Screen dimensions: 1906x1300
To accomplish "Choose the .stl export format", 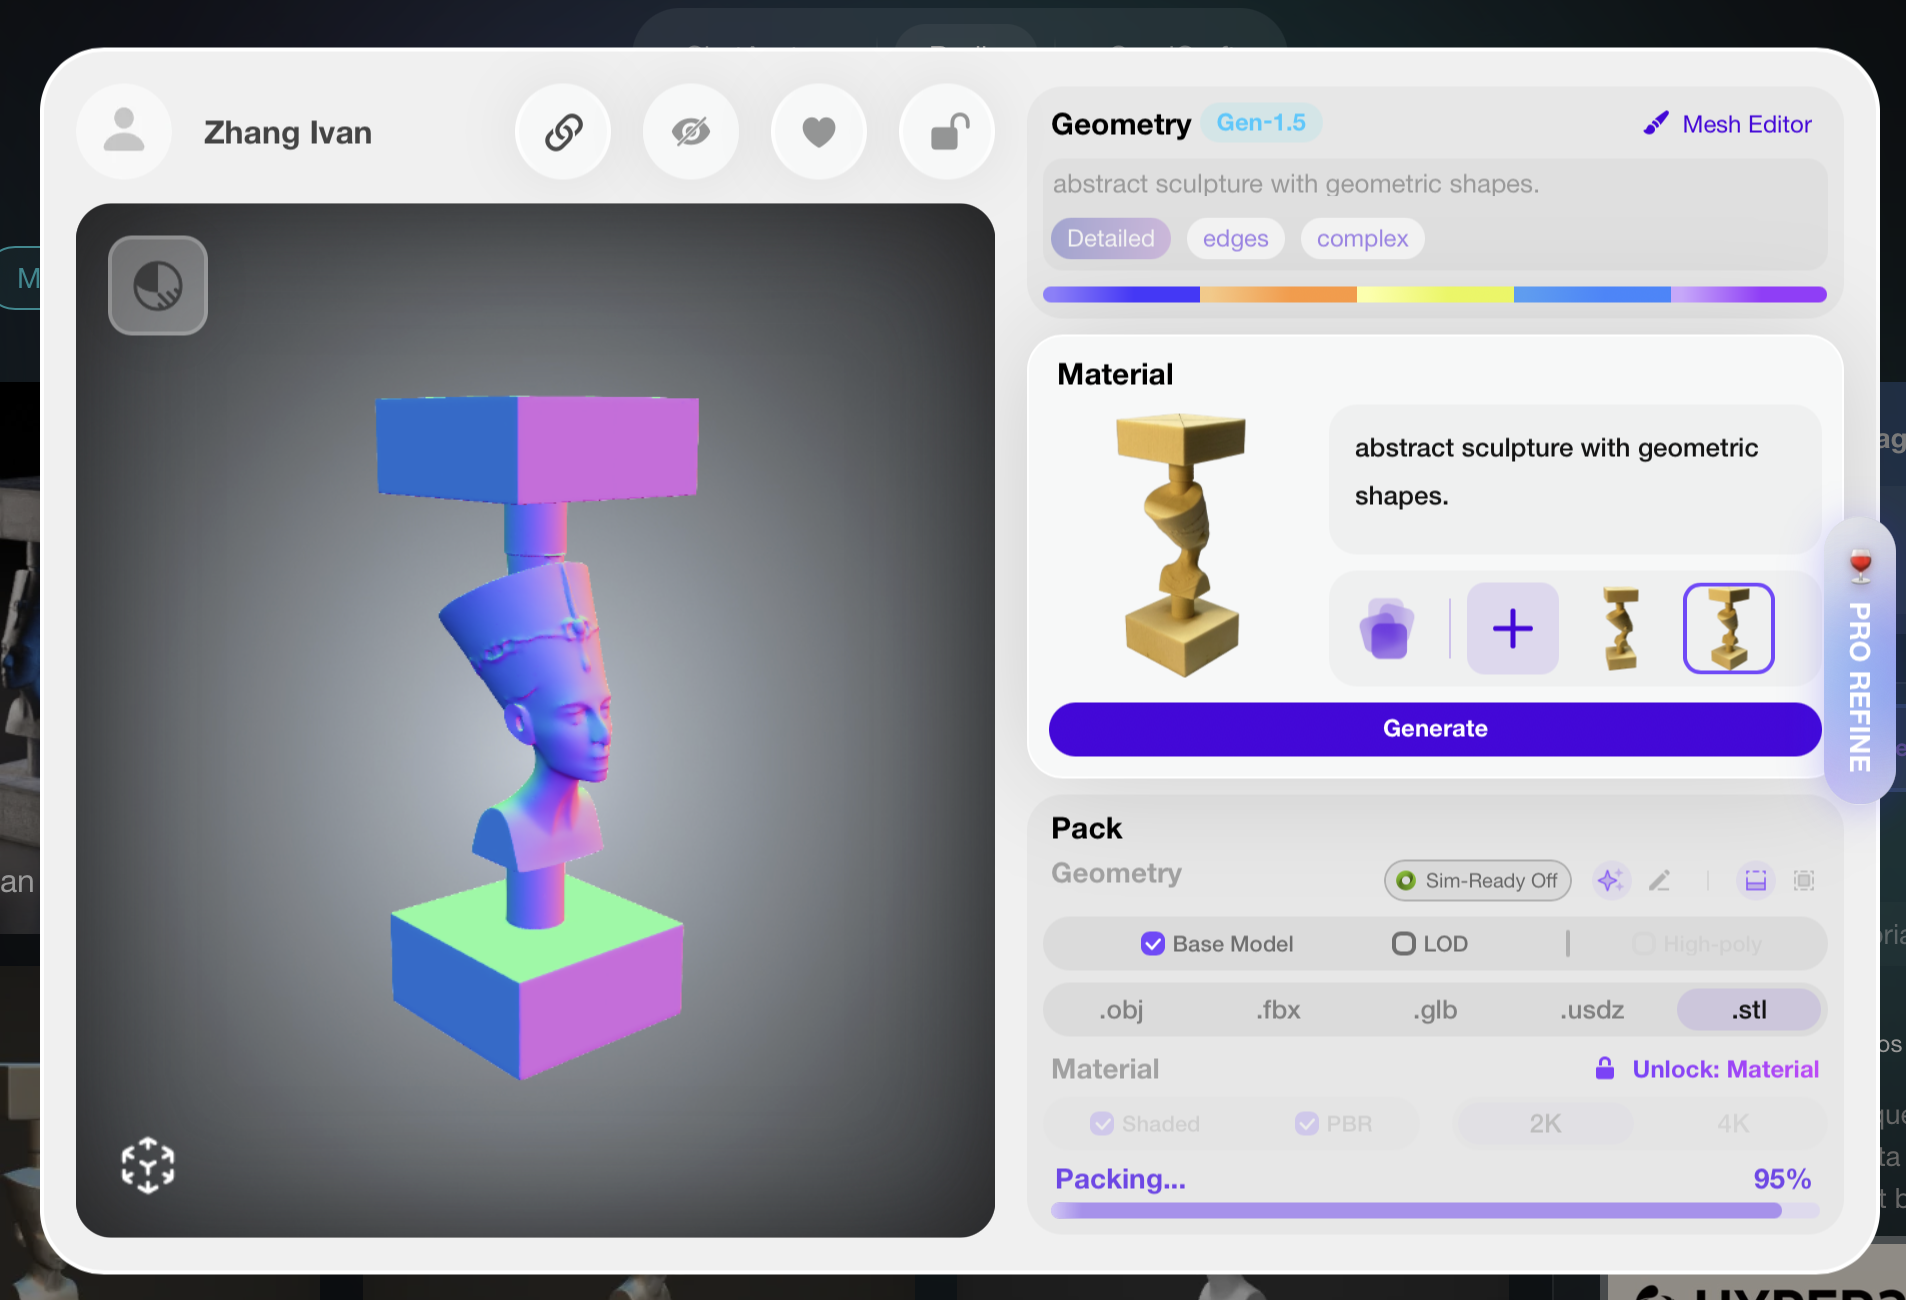I will [1749, 1010].
